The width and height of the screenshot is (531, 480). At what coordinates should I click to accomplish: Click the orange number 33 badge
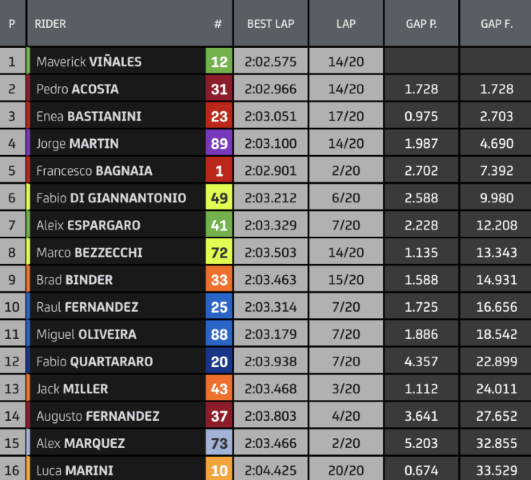[x=219, y=280]
